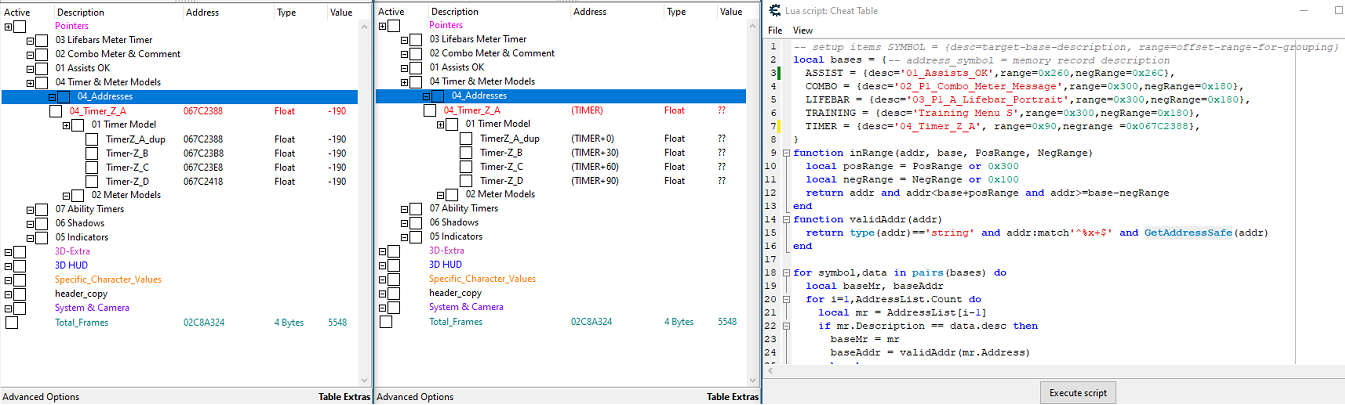Open Advanced Options below the left address list
Screen dimensions: 1345x405
[x=40, y=397]
